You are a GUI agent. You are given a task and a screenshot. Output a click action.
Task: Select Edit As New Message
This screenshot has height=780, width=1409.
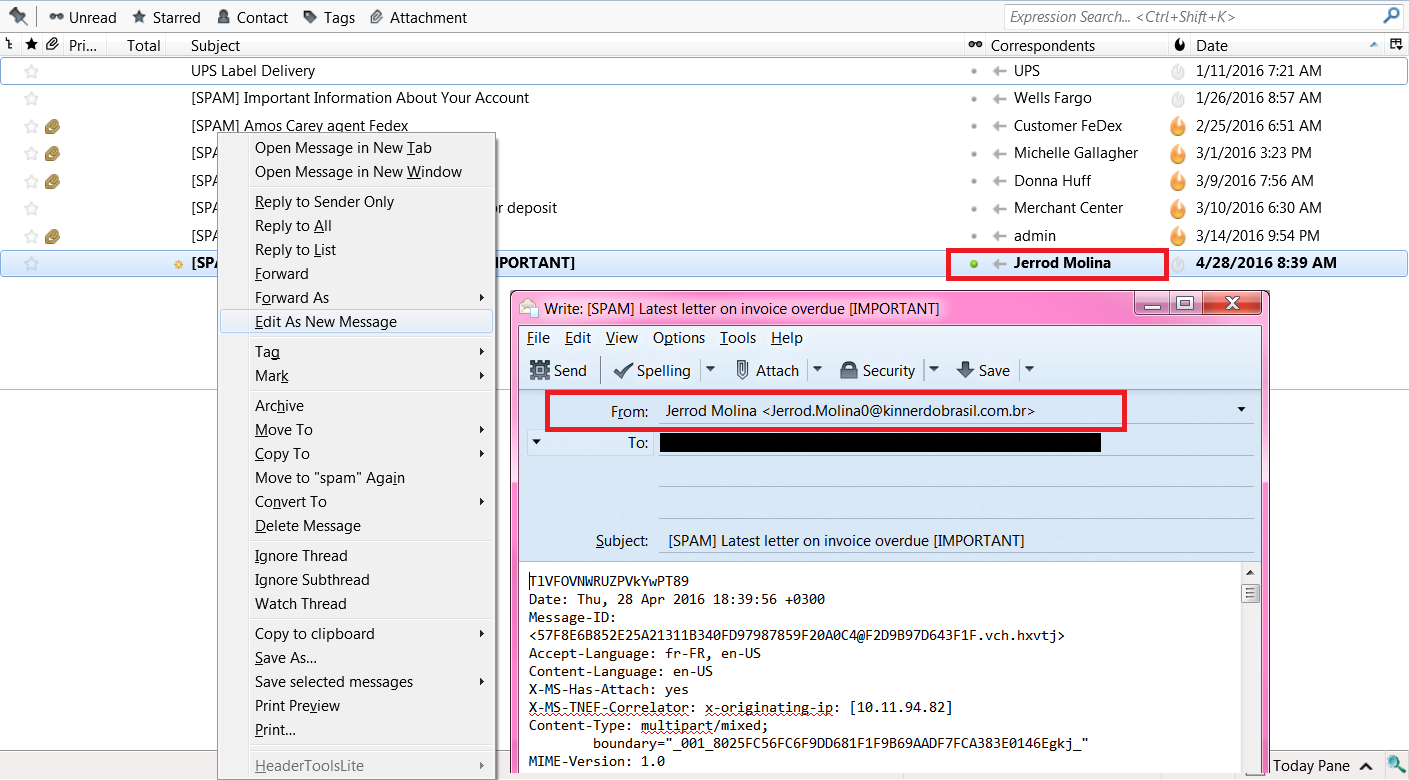click(325, 322)
